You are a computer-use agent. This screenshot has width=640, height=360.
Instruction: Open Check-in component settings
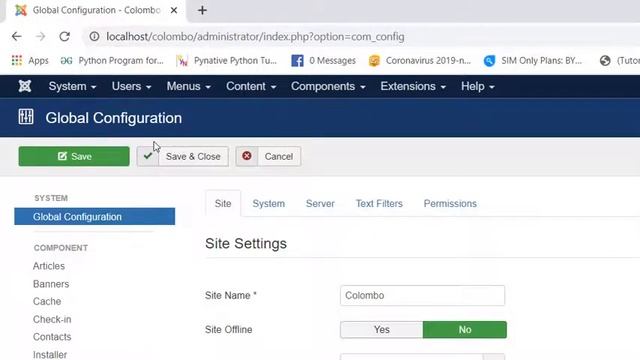click(52, 319)
